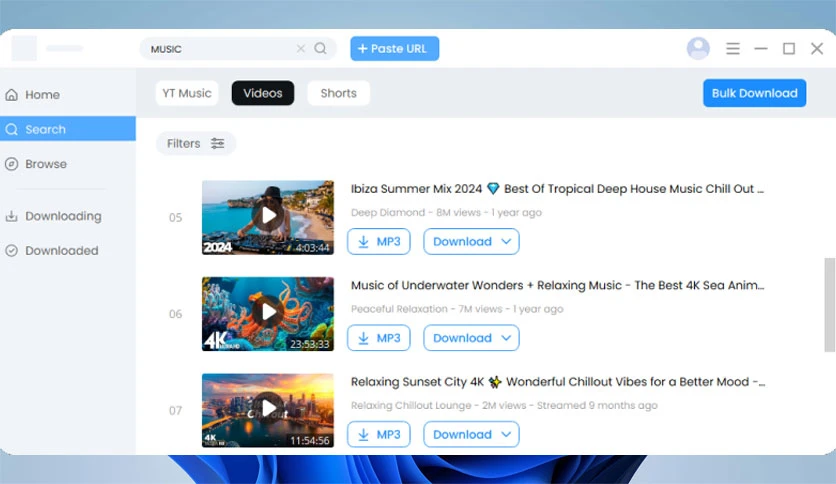Click the Relaxing Chillout Lounge info text

click(504, 406)
